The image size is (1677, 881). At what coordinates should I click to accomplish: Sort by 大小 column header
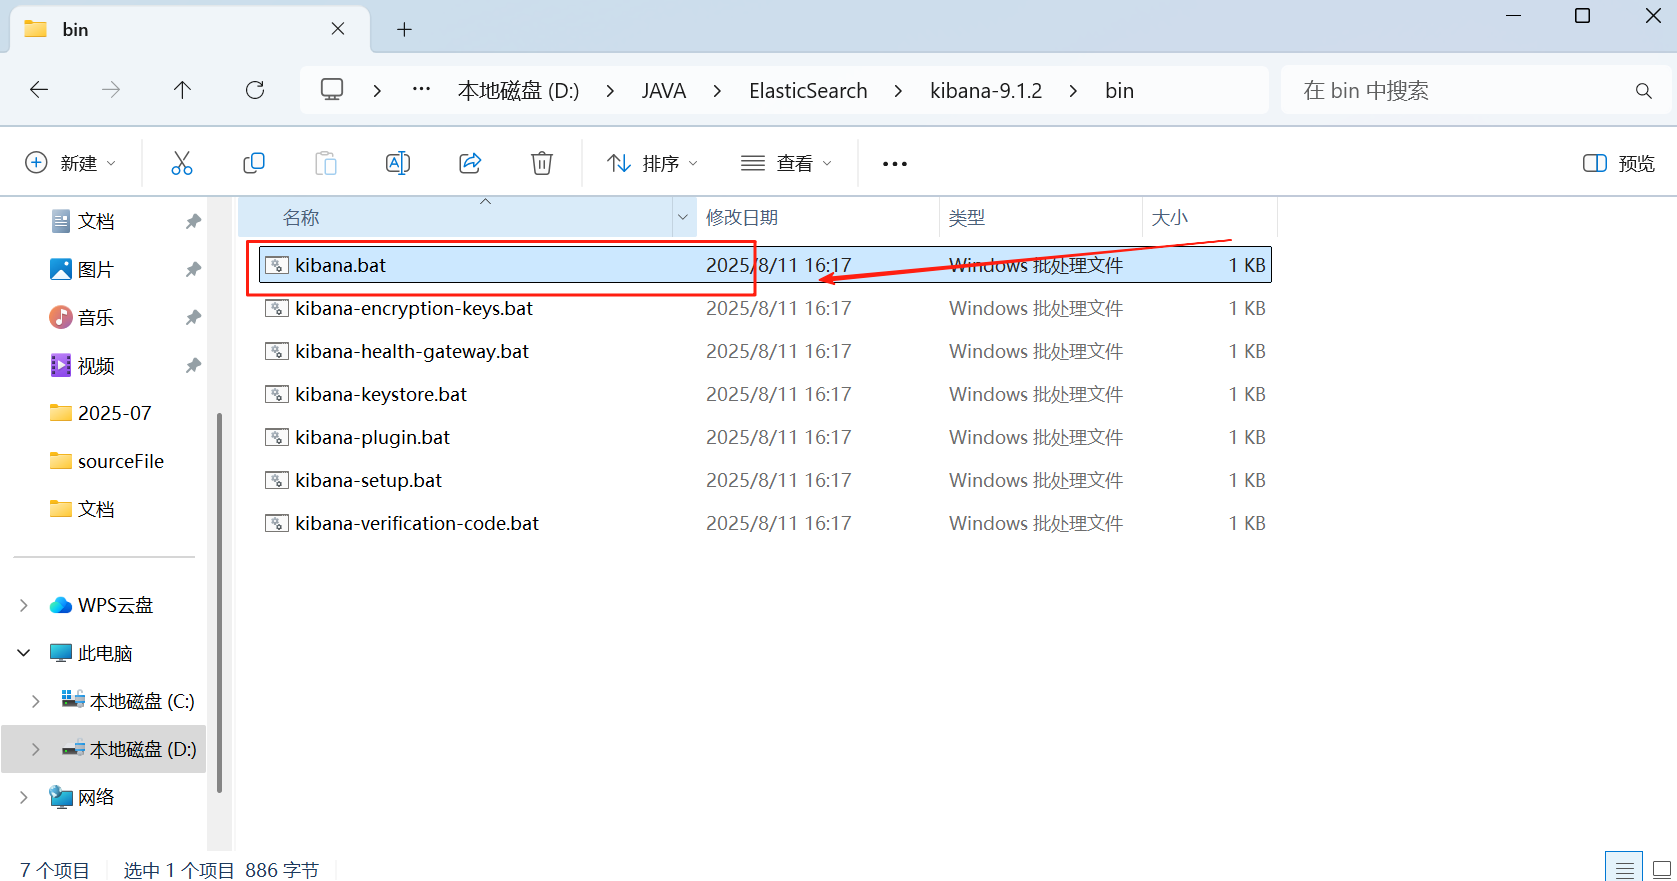tap(1210, 217)
